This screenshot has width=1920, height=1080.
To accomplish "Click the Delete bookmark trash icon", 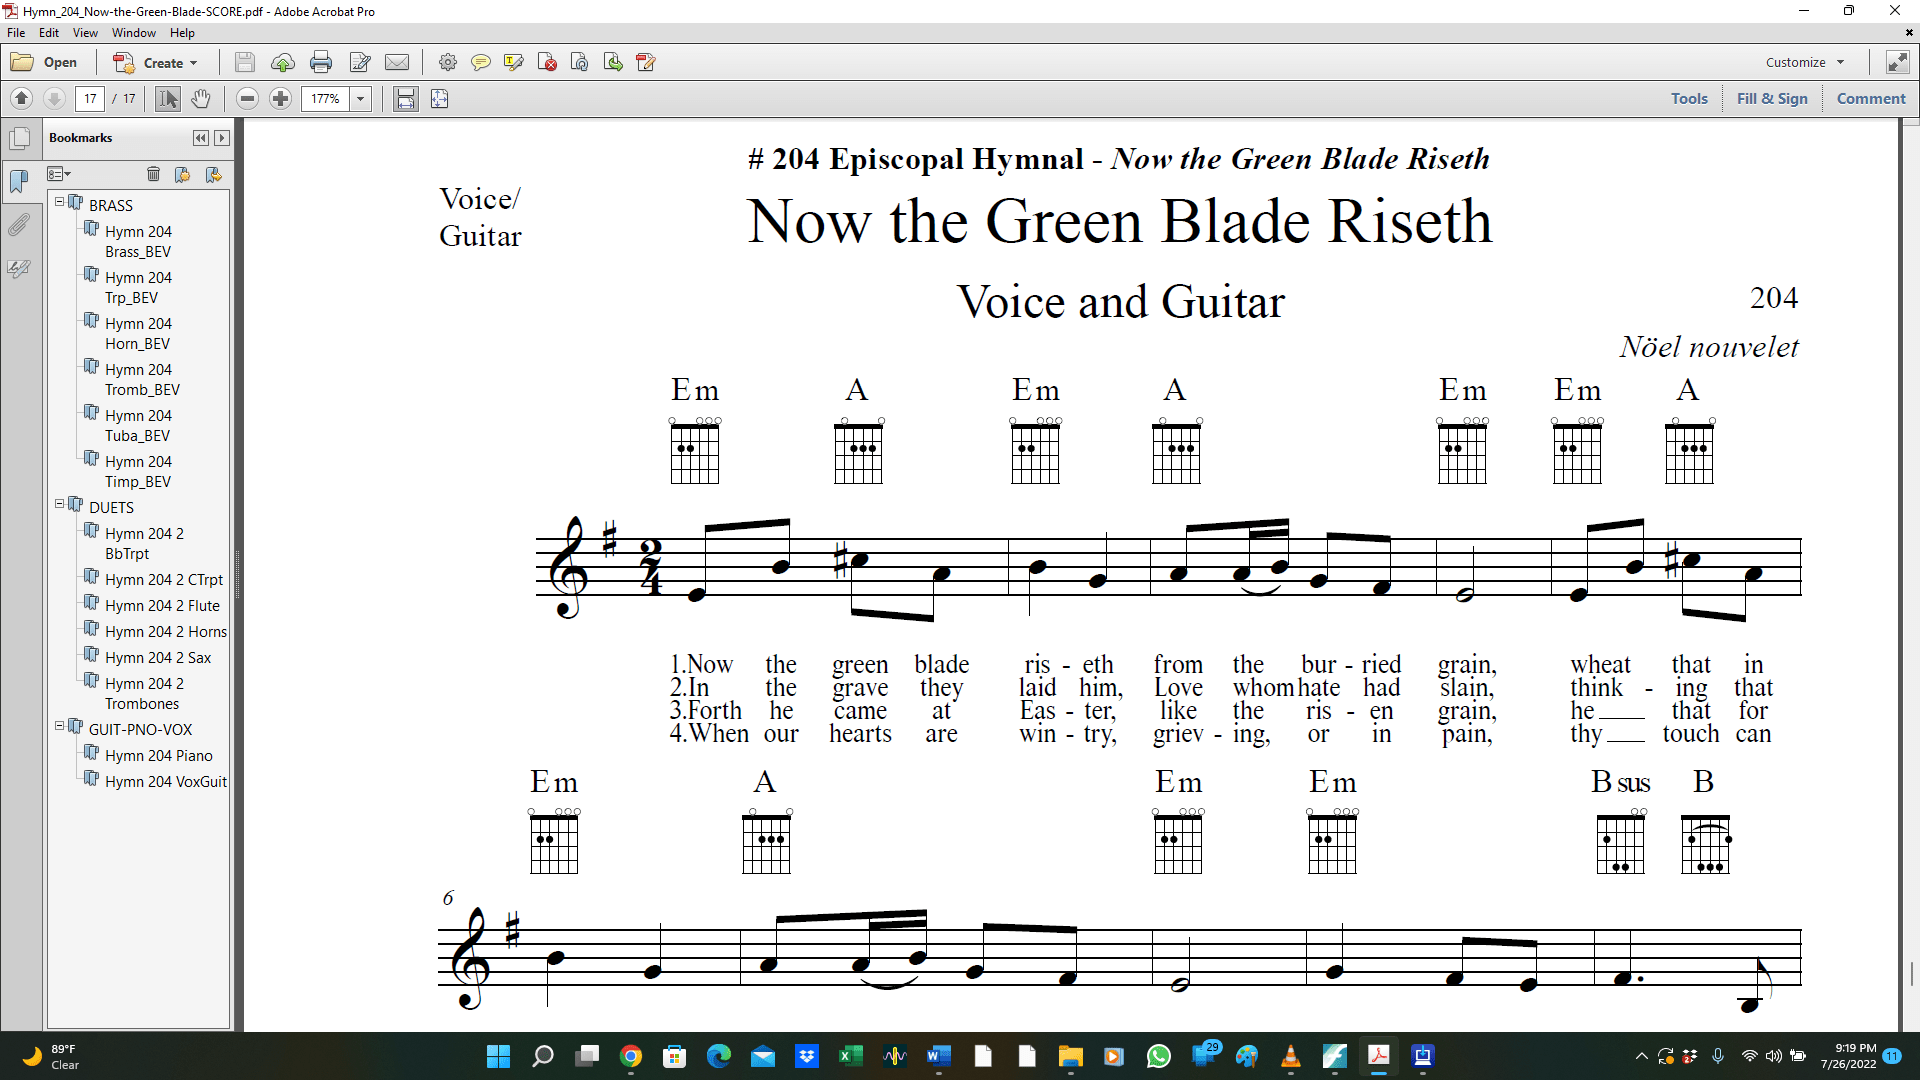I will tap(153, 174).
